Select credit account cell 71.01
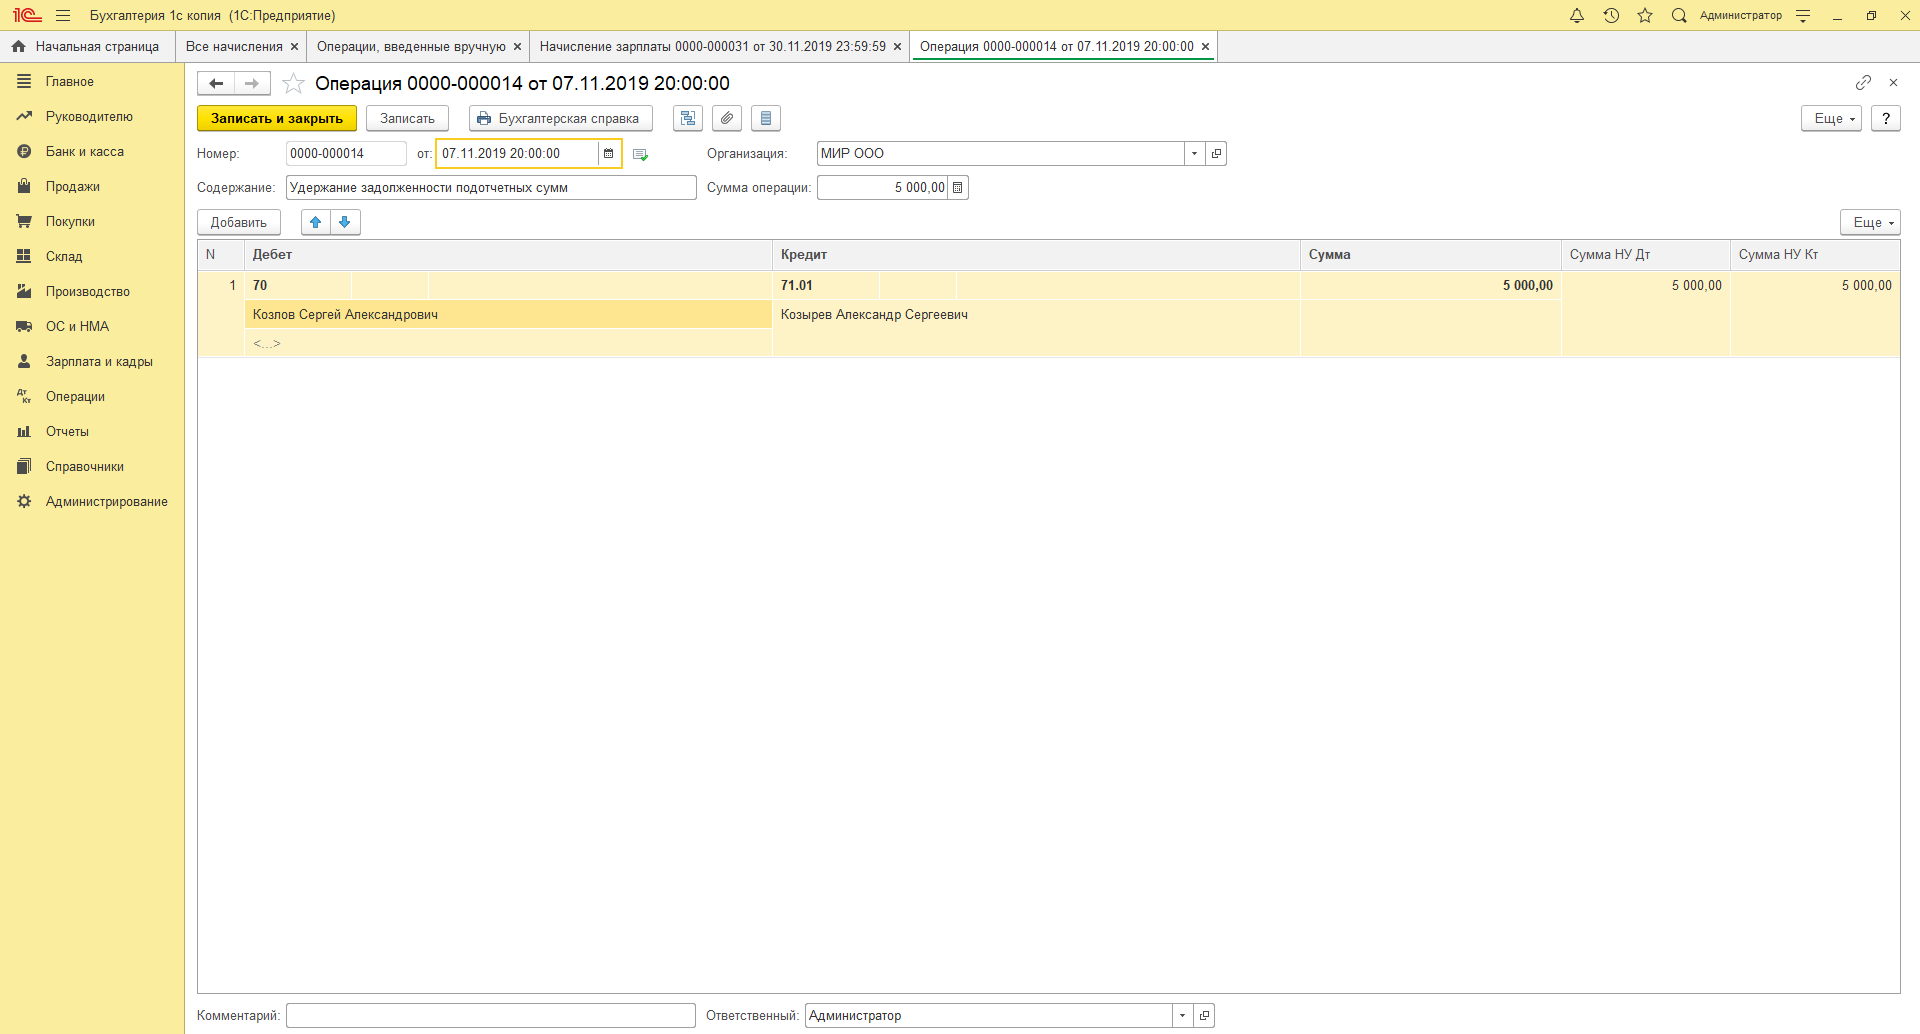Image resolution: width=1920 pixels, height=1034 pixels. pos(826,285)
